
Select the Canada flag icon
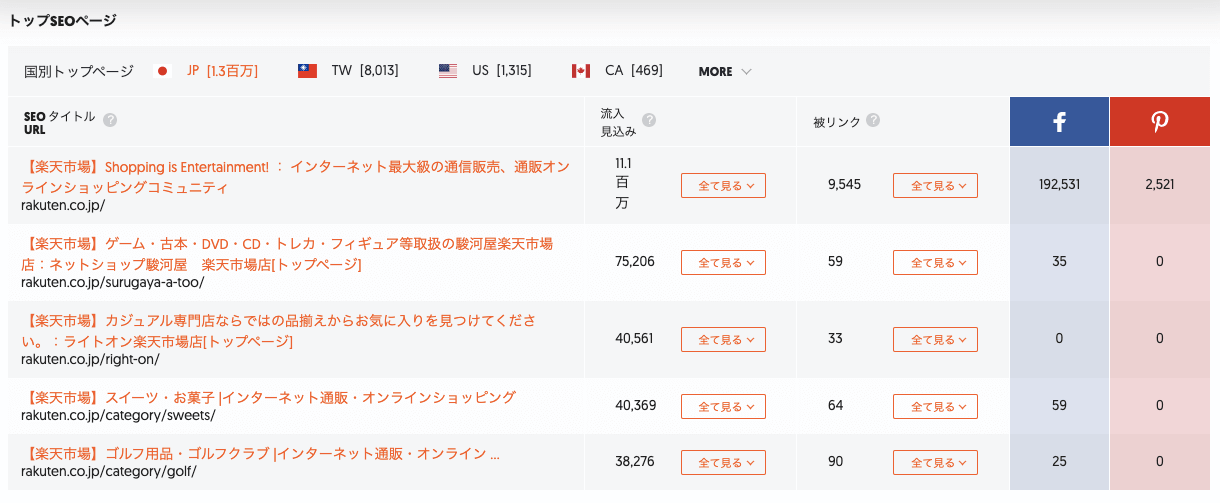580,71
